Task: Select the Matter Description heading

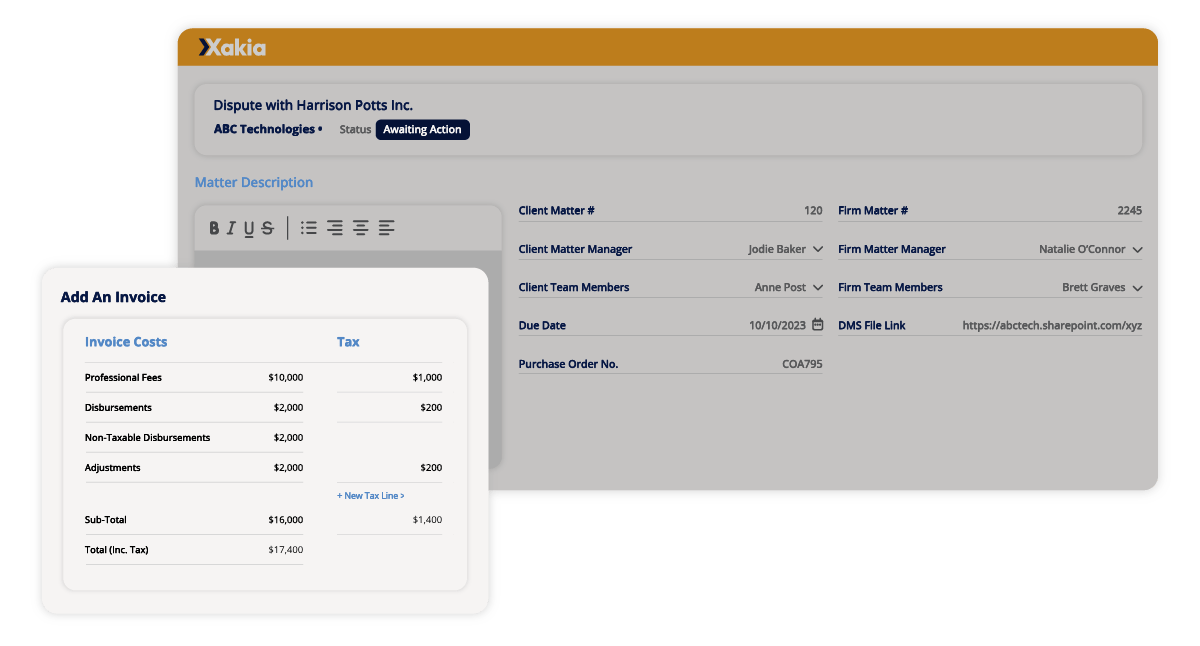Action: click(254, 181)
